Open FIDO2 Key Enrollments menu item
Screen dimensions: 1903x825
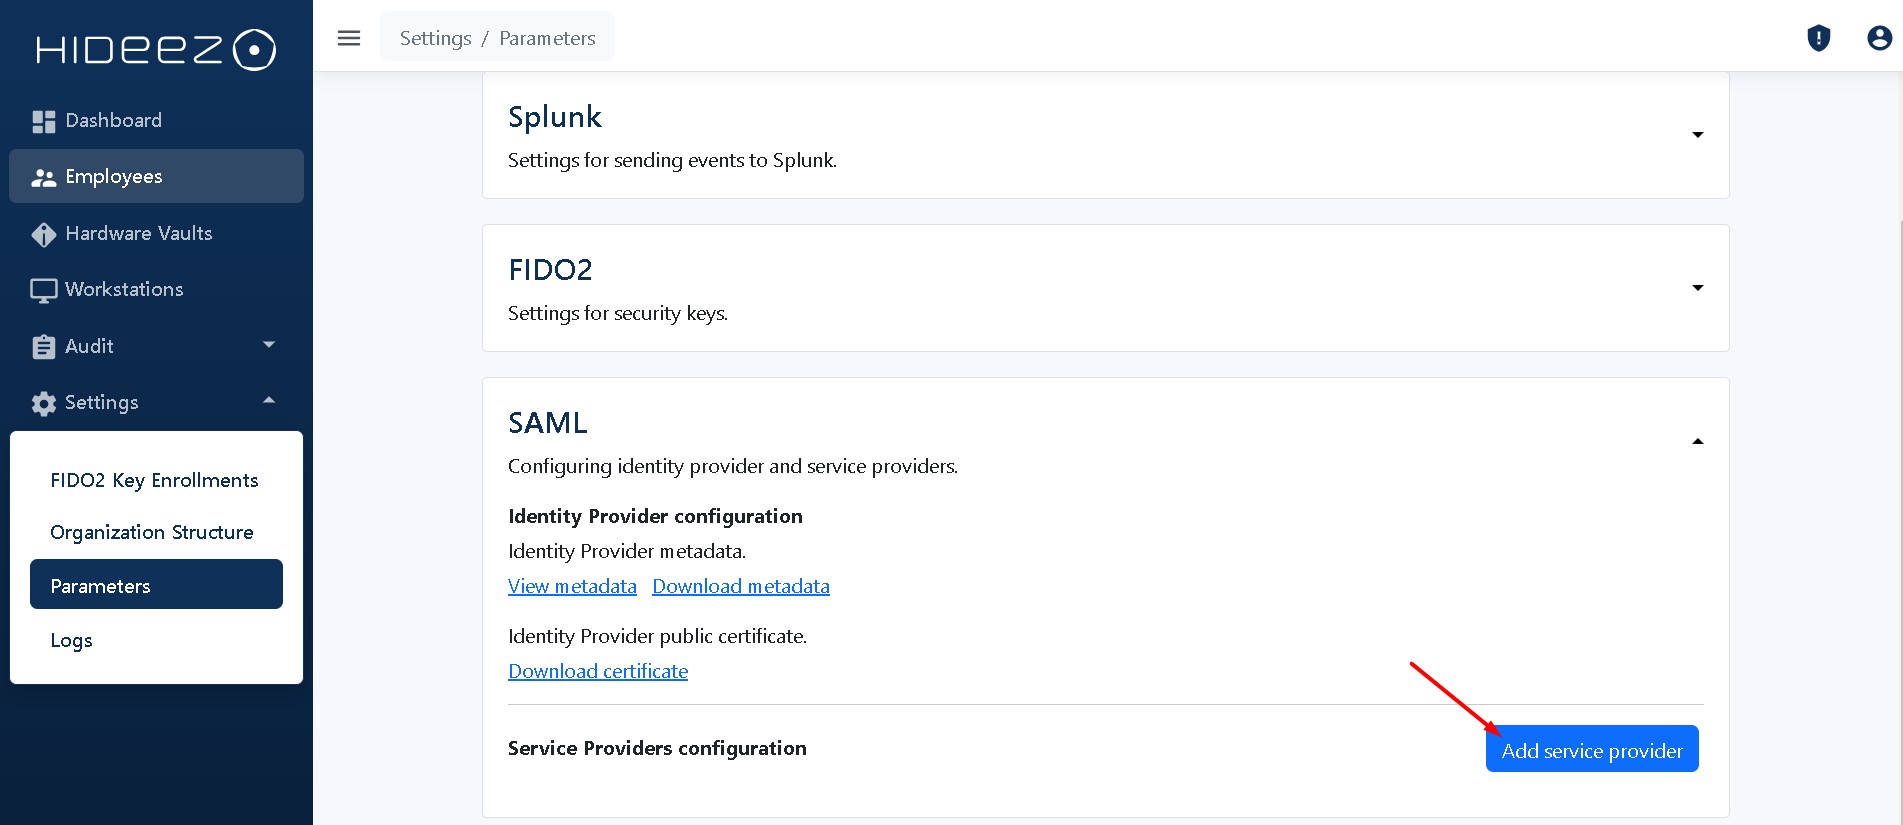(x=156, y=480)
